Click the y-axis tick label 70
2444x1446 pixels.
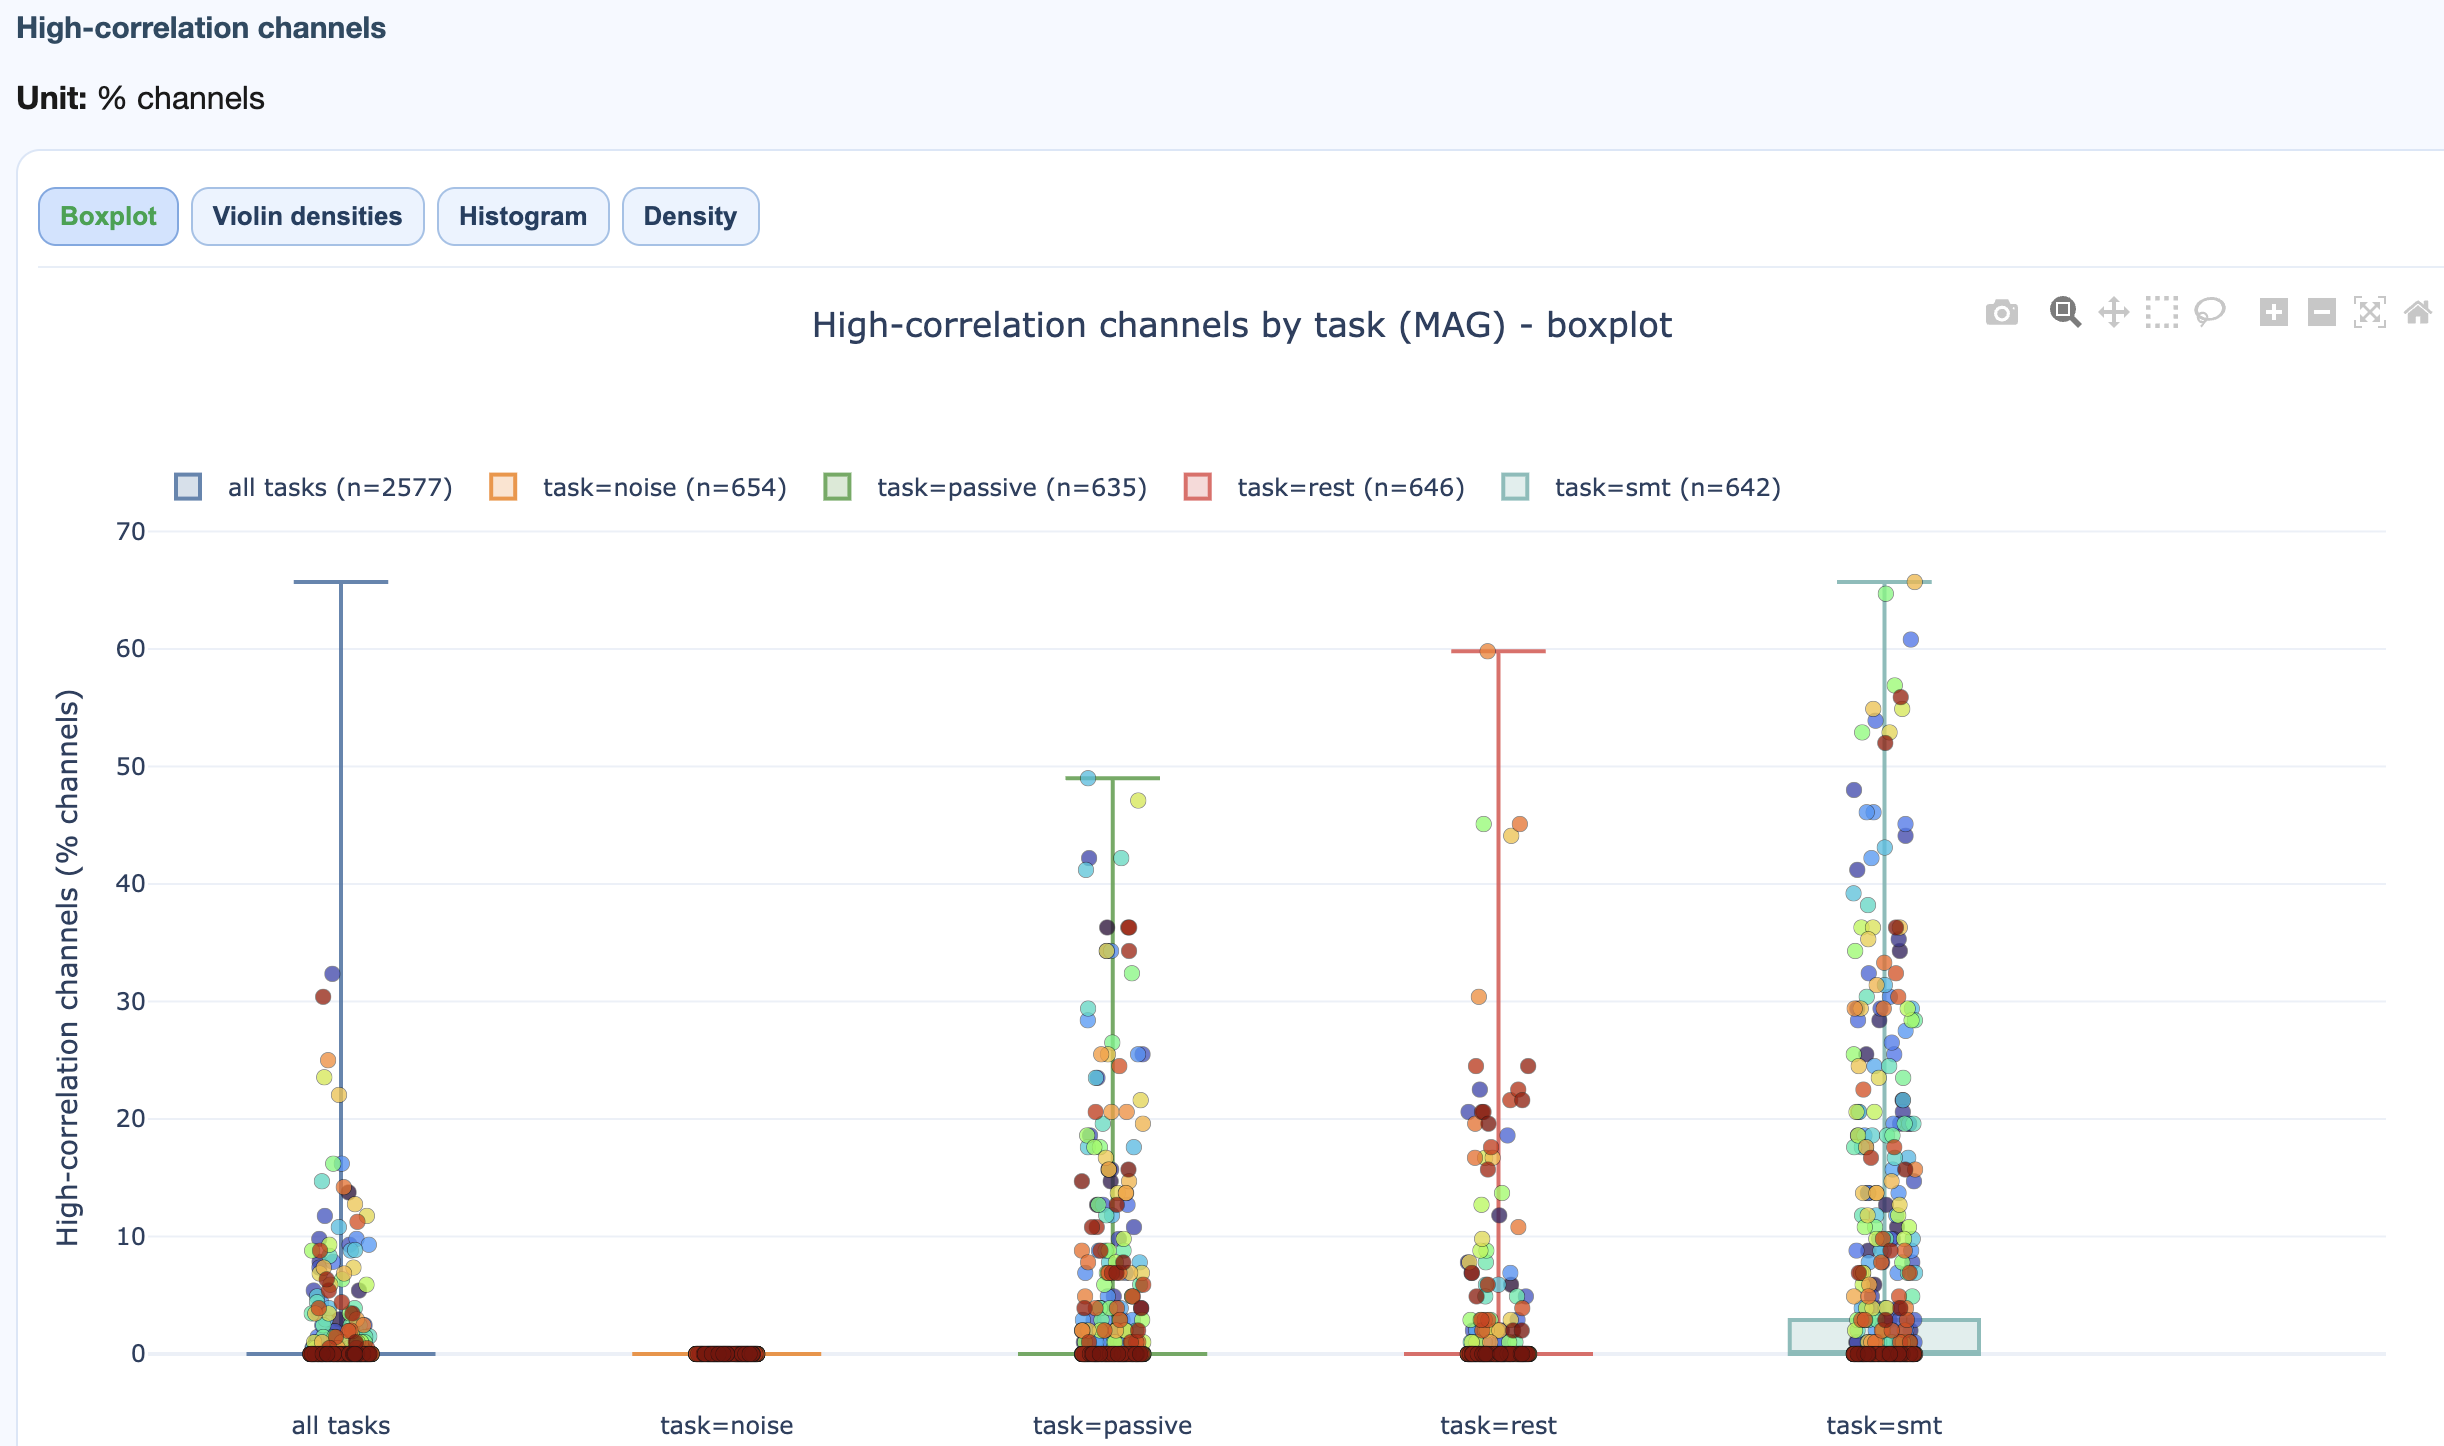coord(131,532)
